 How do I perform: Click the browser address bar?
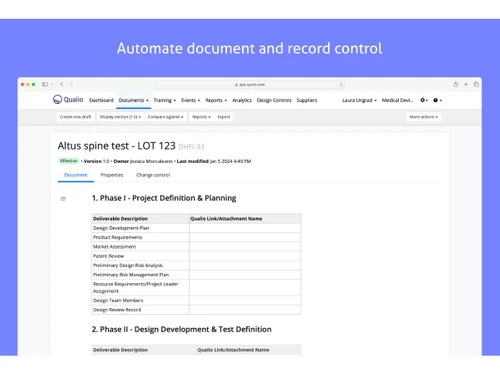click(250, 85)
